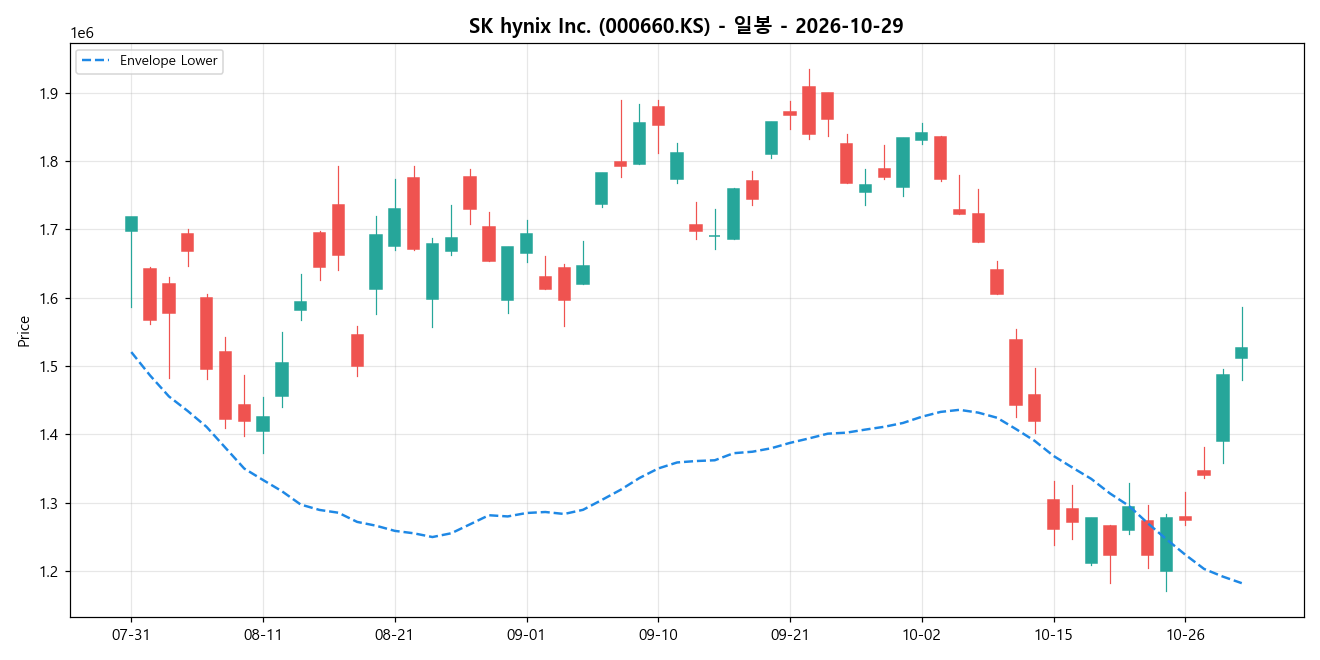The height and width of the screenshot is (660, 1320).
Task: Click the 10-26 x-axis date label
Action: tap(1185, 633)
